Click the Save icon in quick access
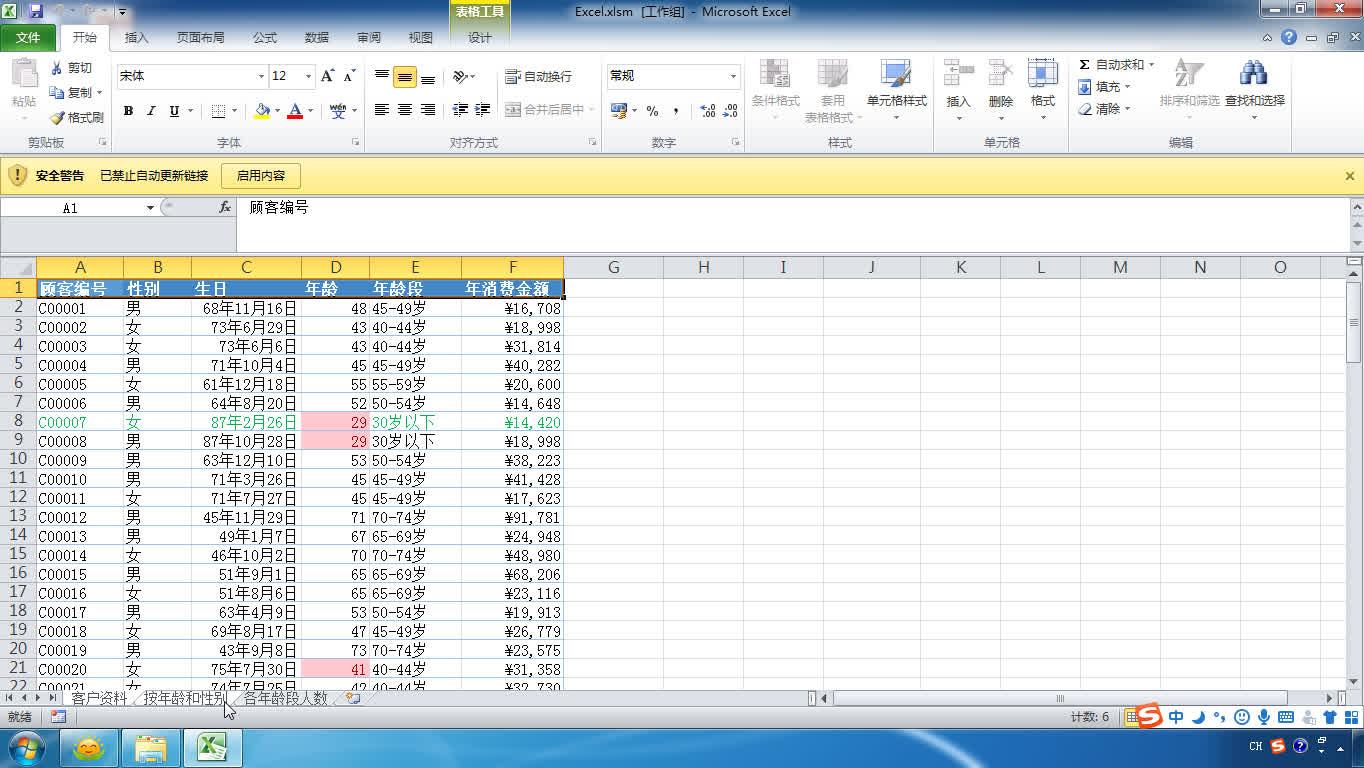The height and width of the screenshot is (768, 1364). point(36,12)
